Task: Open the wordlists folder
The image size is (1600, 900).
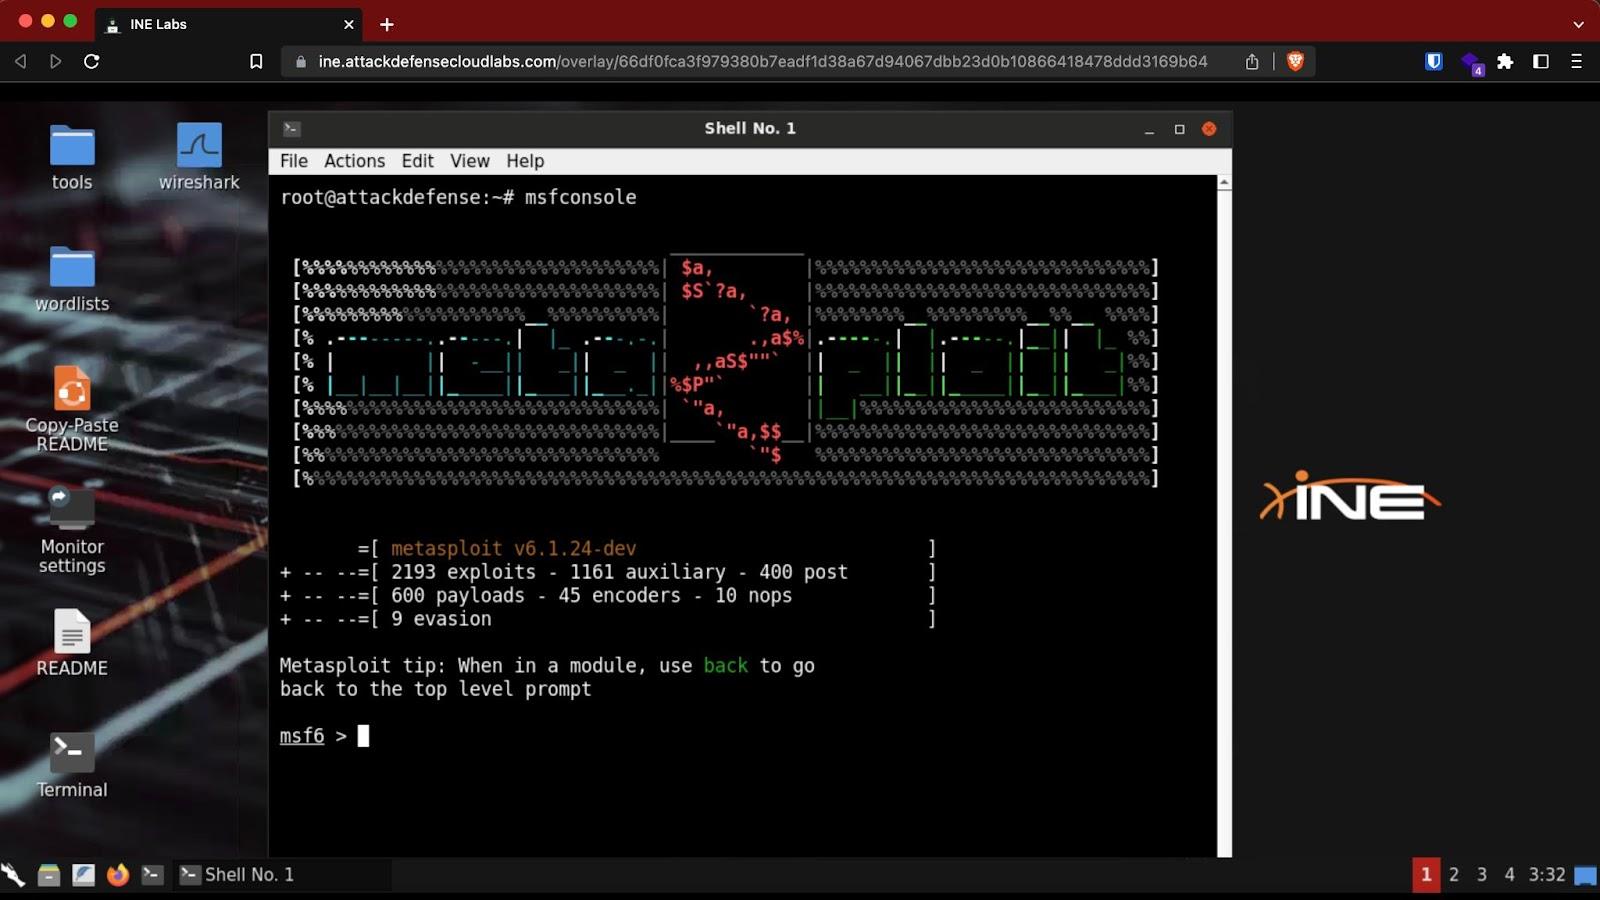Action: pyautogui.click(x=72, y=278)
